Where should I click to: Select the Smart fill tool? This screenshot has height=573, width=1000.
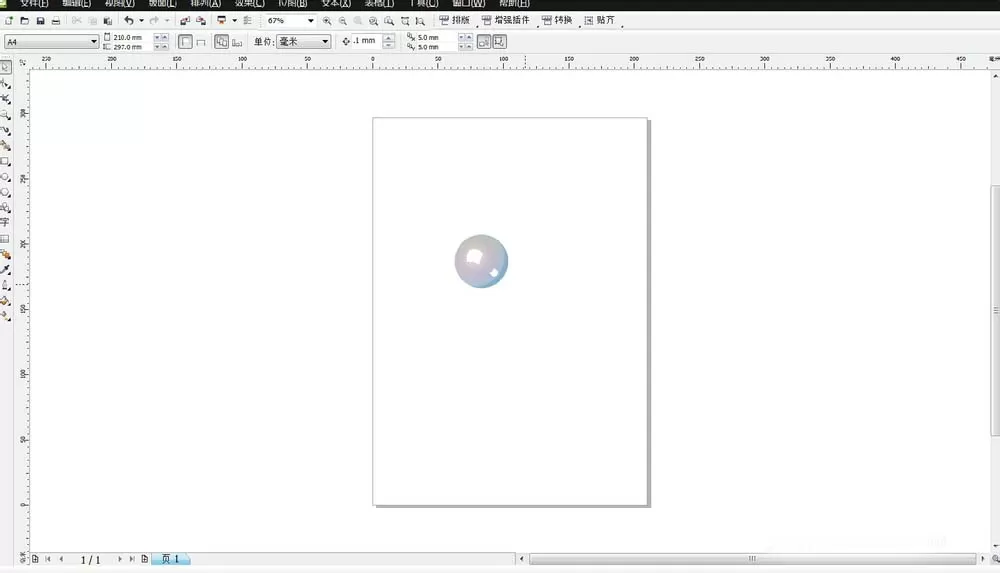[6, 146]
